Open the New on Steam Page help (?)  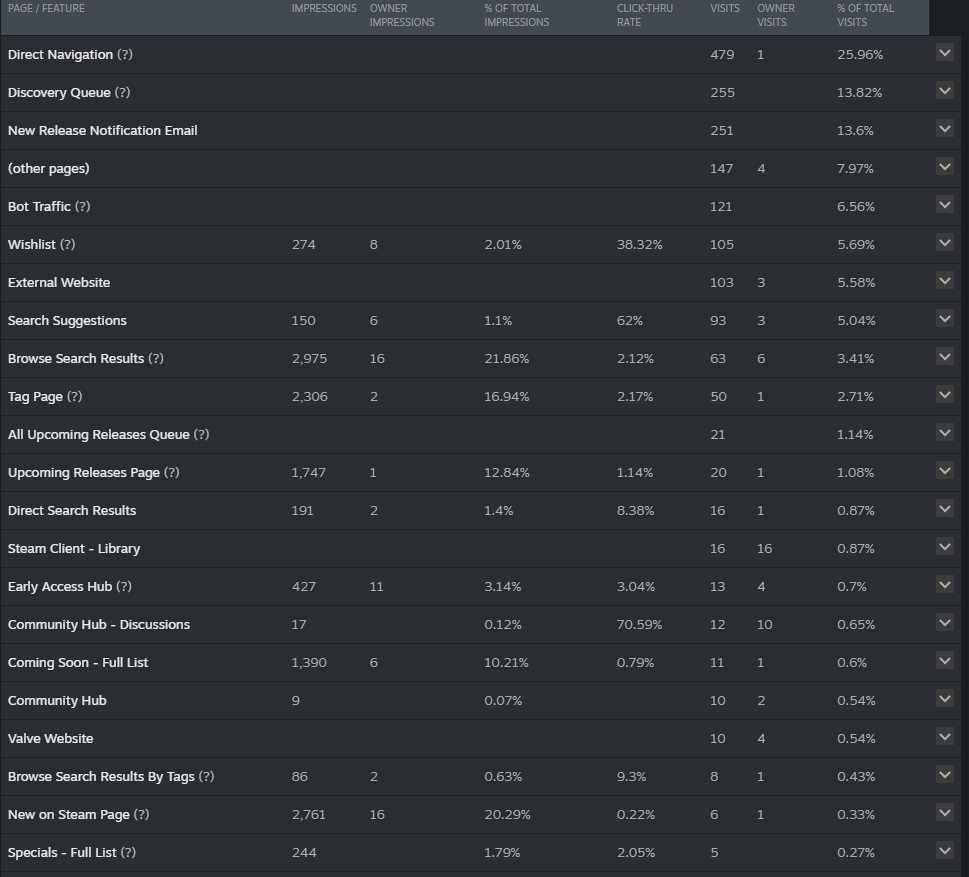[142, 815]
